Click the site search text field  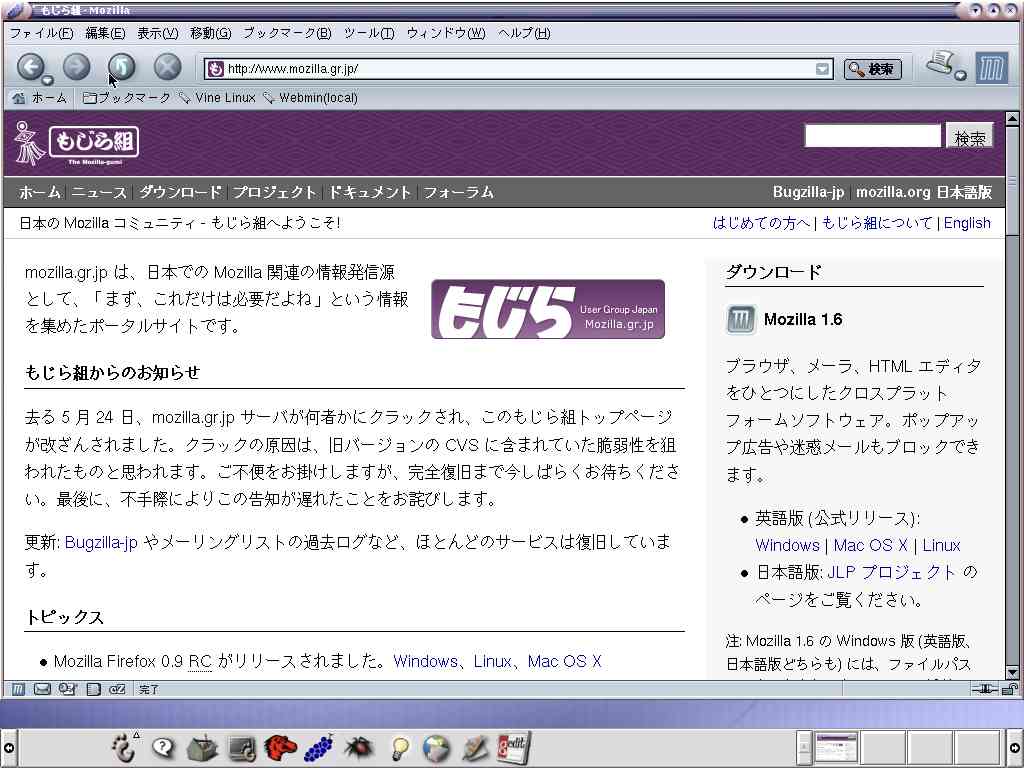[x=872, y=136]
